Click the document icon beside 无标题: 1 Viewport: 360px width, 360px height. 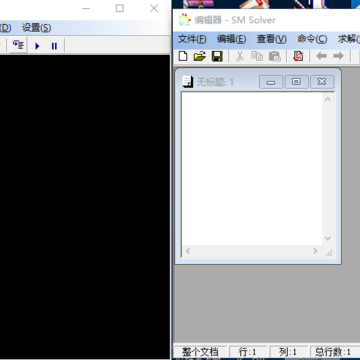(188, 82)
